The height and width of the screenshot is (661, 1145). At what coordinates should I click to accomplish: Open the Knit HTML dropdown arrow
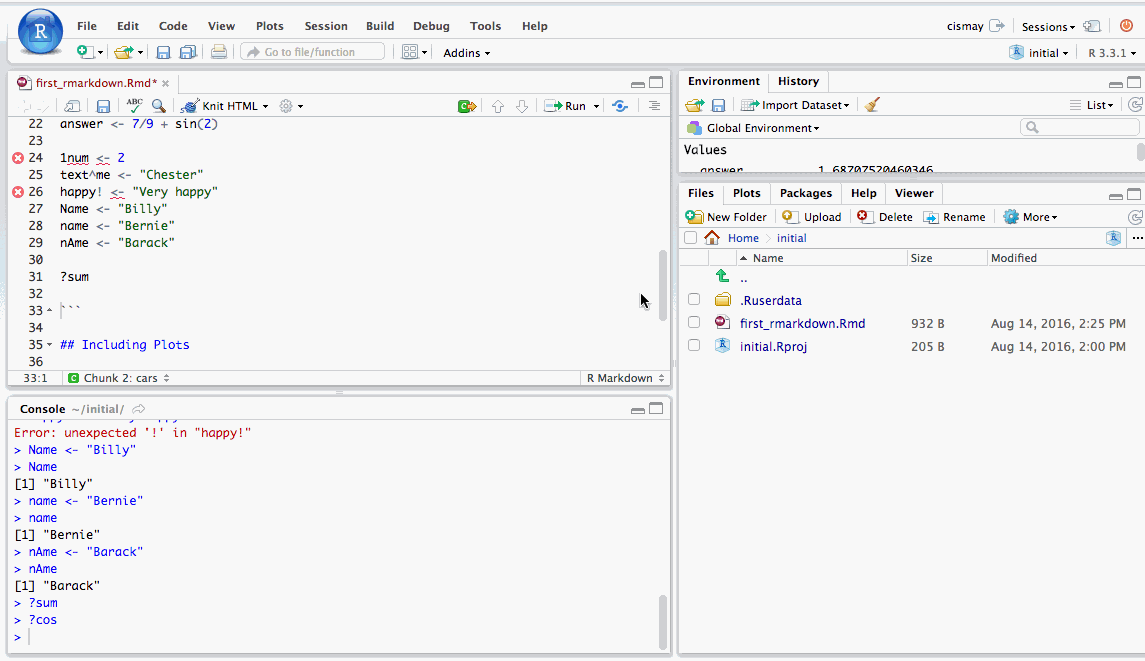point(266,106)
